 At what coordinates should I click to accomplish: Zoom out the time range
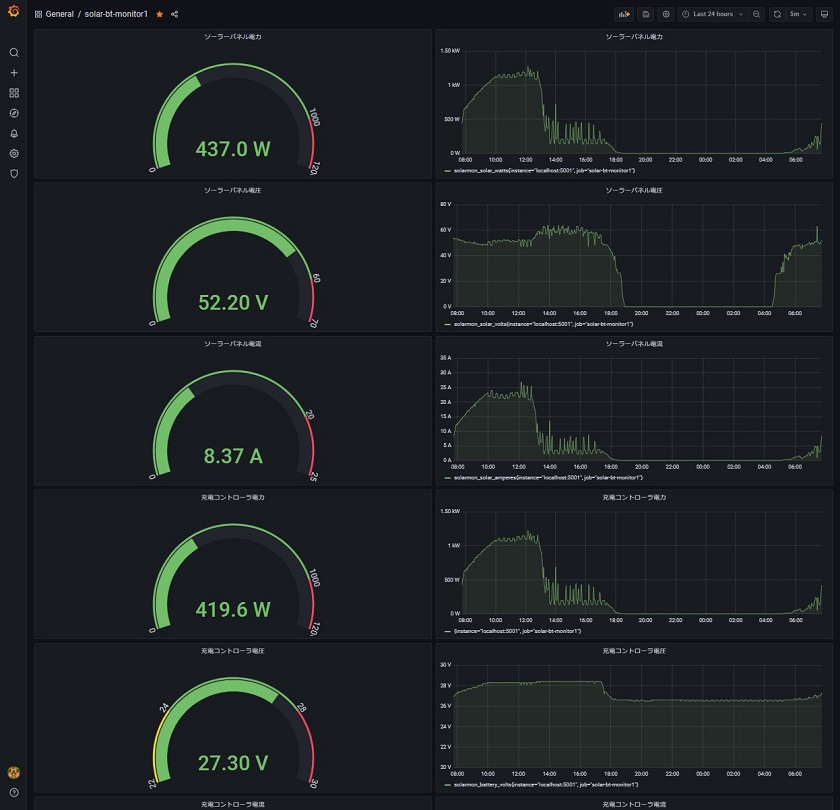pos(756,14)
